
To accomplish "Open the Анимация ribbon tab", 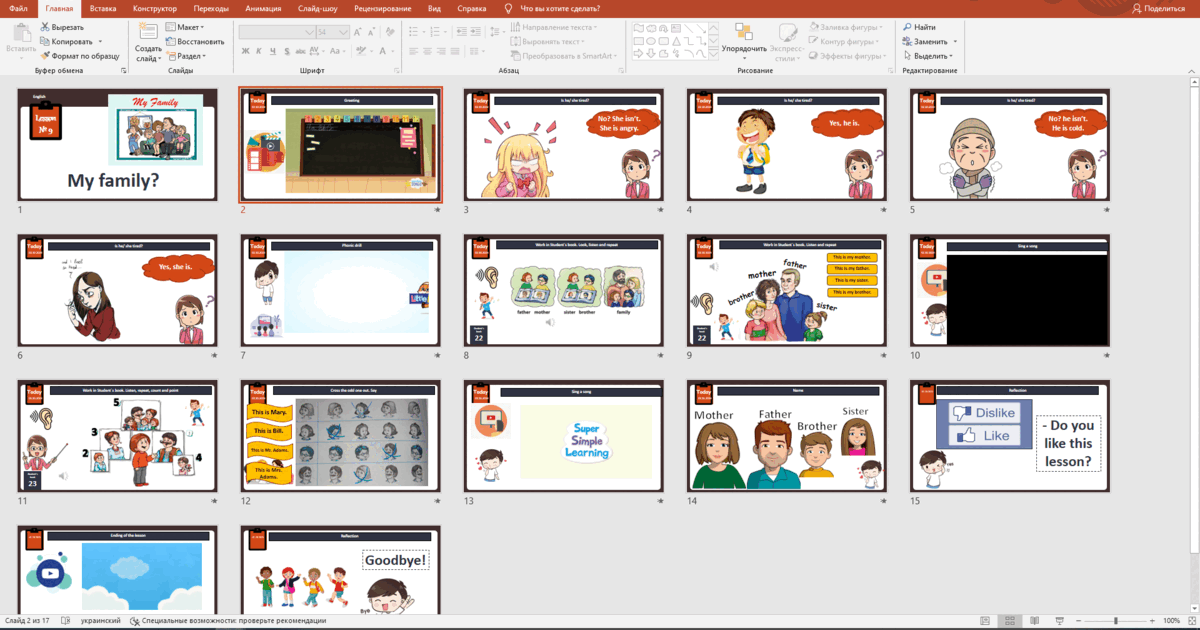I will pyautogui.click(x=262, y=8).
